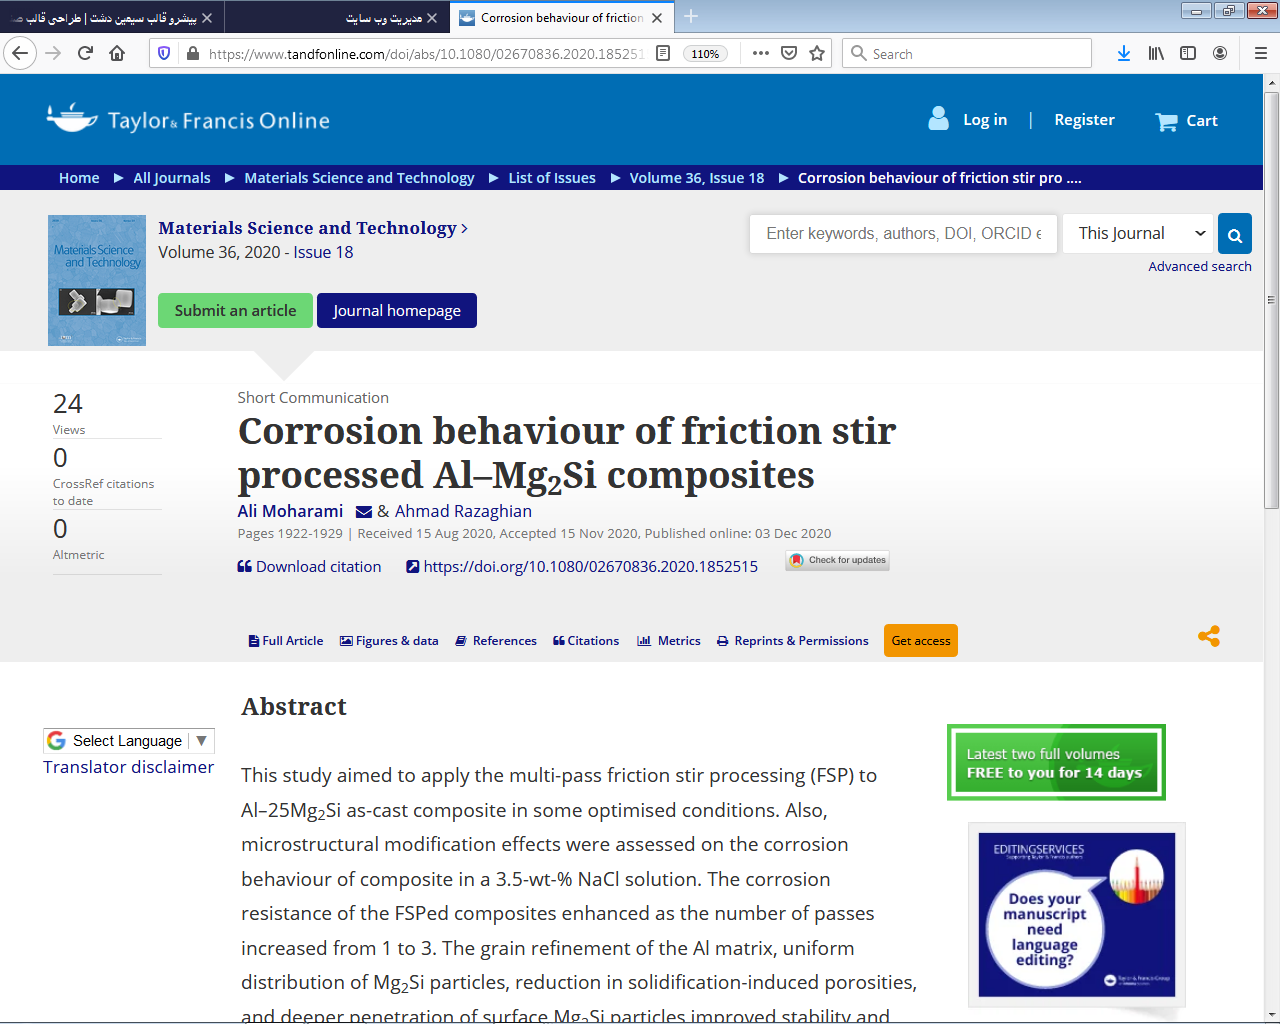Screen dimensions: 1280x1024
Task: Open the shopping Cart
Action: tap(1186, 121)
